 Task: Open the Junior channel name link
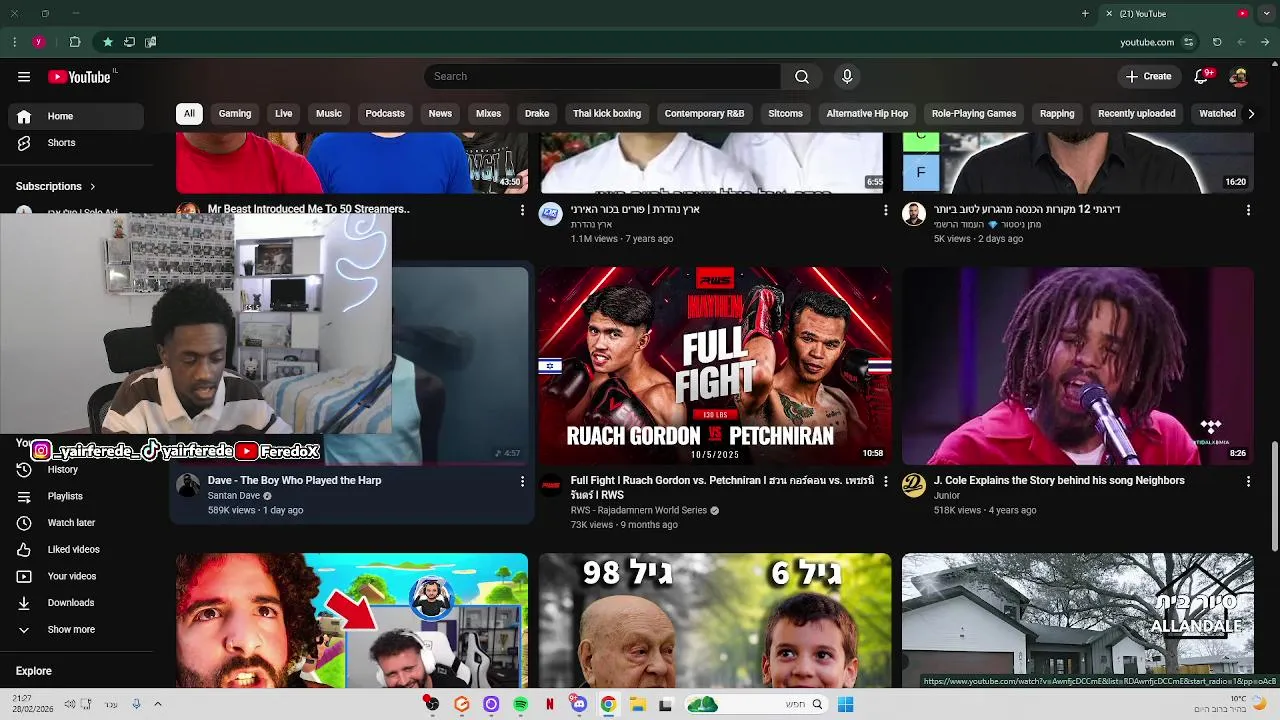click(947, 496)
